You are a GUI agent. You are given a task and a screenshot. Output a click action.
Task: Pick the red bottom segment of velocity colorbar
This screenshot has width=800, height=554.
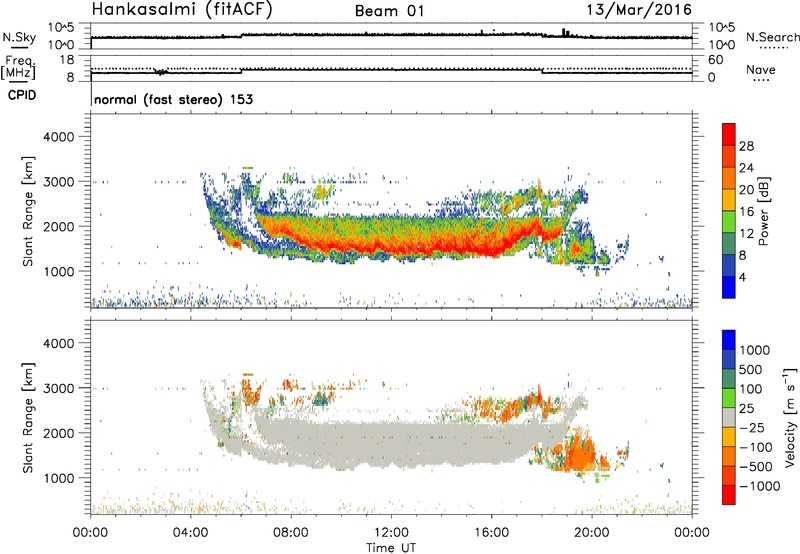coord(729,495)
